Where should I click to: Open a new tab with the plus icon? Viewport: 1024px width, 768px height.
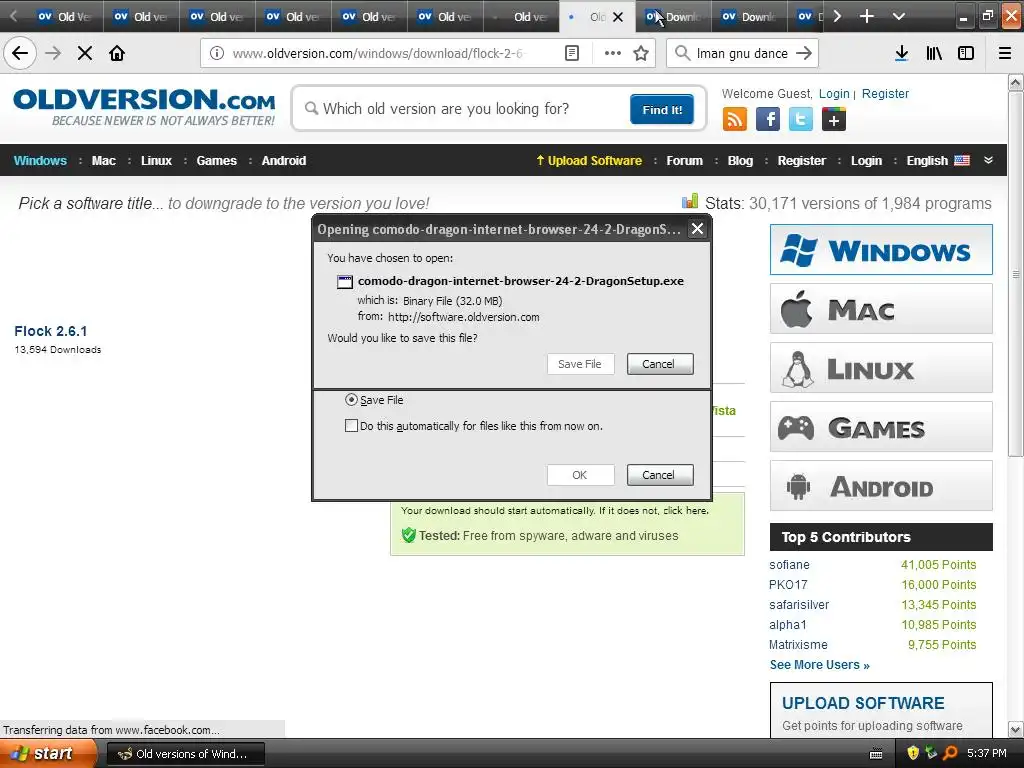tap(867, 16)
